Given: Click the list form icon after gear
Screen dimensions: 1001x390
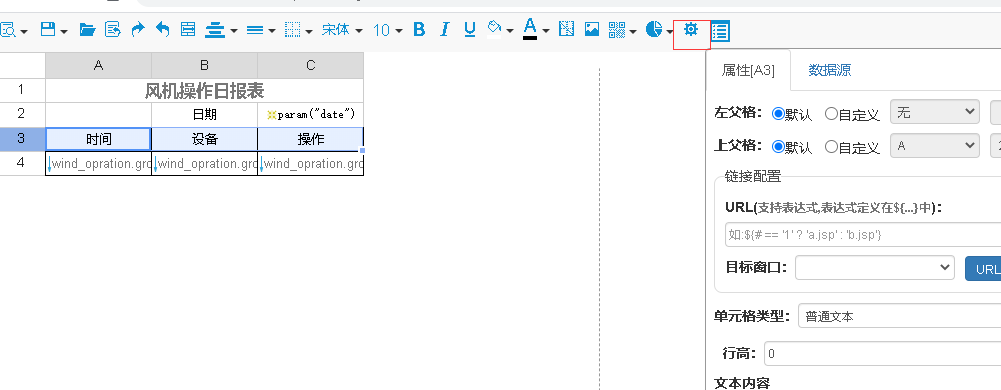Looking at the screenshot, I should pyautogui.click(x=721, y=31).
